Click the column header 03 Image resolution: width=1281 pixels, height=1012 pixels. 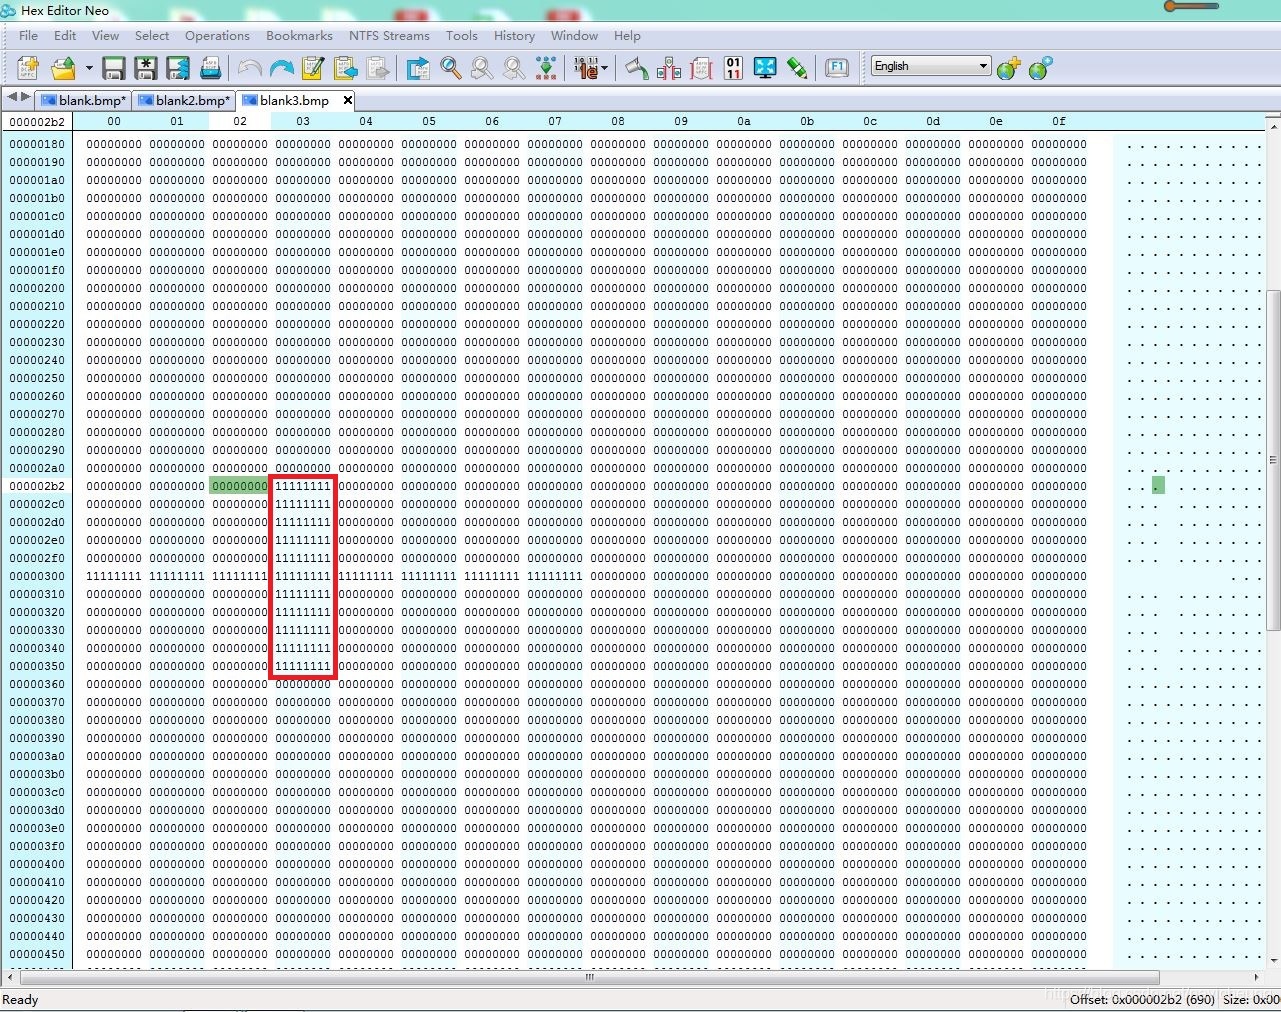(x=303, y=121)
